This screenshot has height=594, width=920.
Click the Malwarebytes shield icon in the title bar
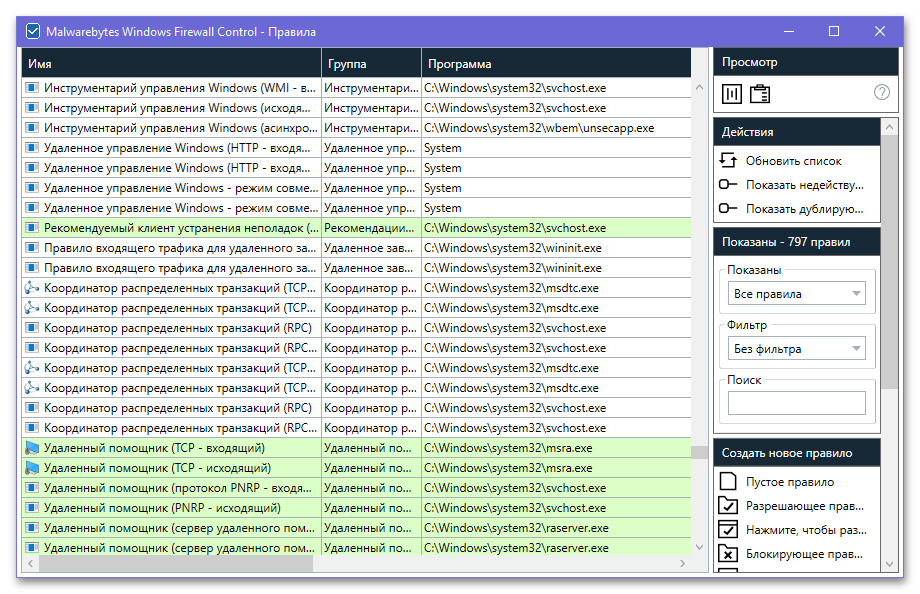pos(33,31)
